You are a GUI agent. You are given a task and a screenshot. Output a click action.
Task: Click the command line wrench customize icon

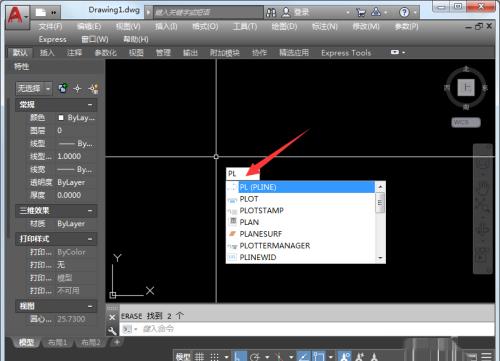(112, 330)
